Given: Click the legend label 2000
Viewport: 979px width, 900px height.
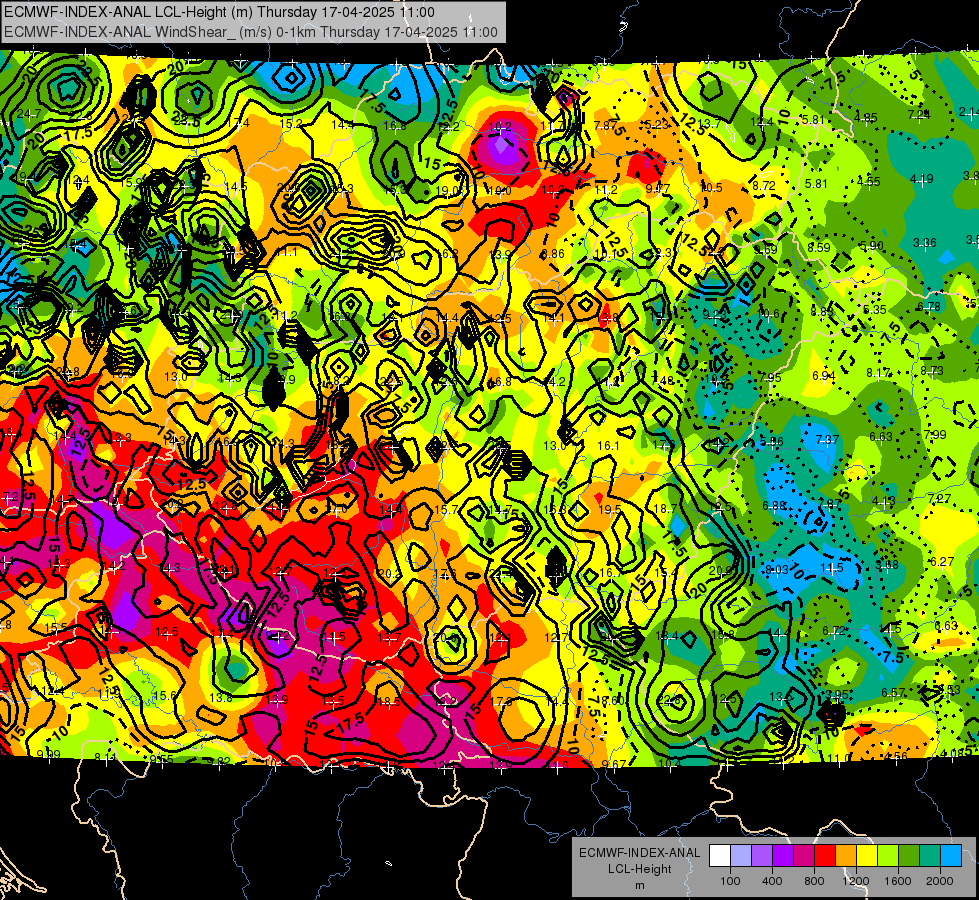Looking at the screenshot, I should 940,881.
